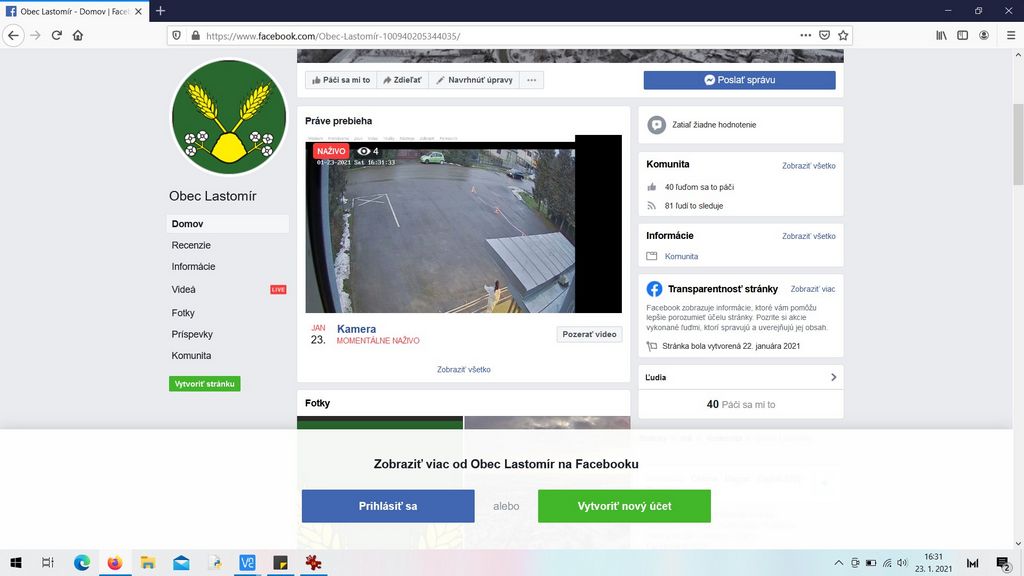Open the network Wi-Fi icon in tray
This screenshot has height=576, width=1024.
887,562
